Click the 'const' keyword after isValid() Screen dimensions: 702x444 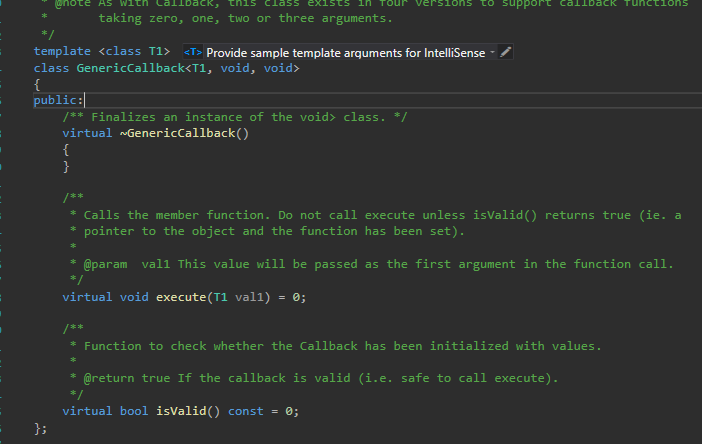point(246,411)
